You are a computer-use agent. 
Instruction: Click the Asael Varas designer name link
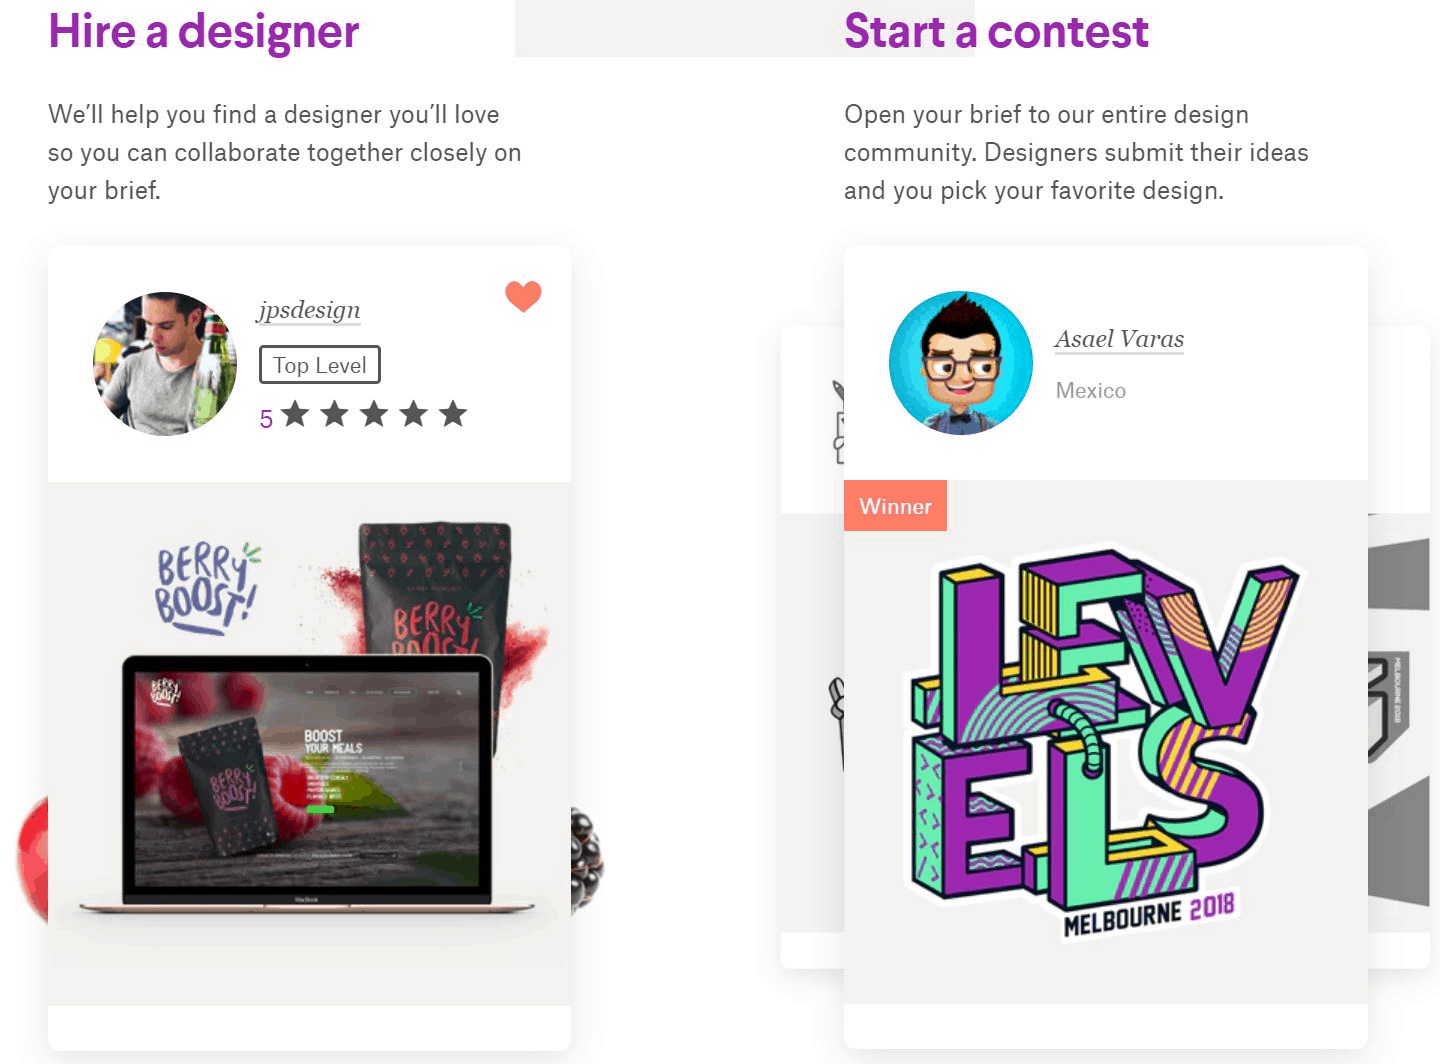pos(1119,339)
